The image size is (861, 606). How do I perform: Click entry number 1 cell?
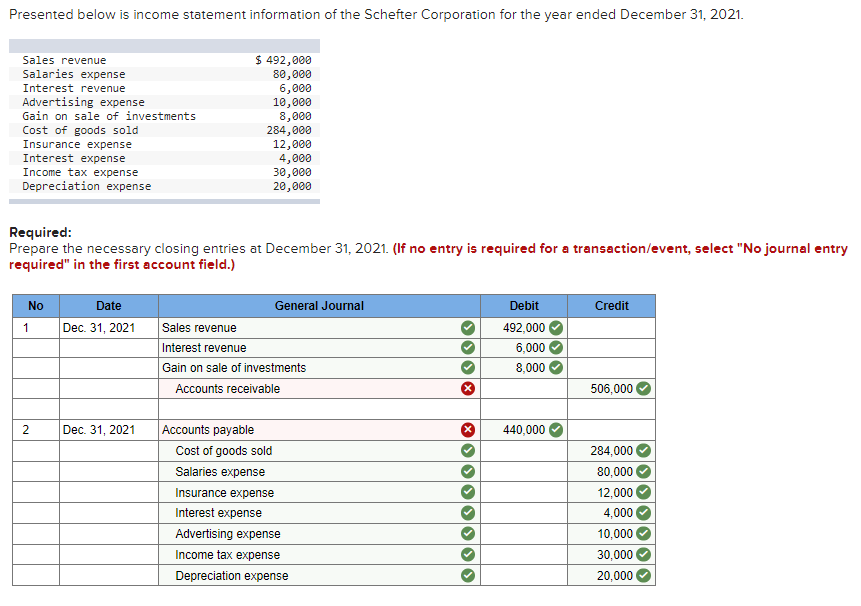coord(36,328)
